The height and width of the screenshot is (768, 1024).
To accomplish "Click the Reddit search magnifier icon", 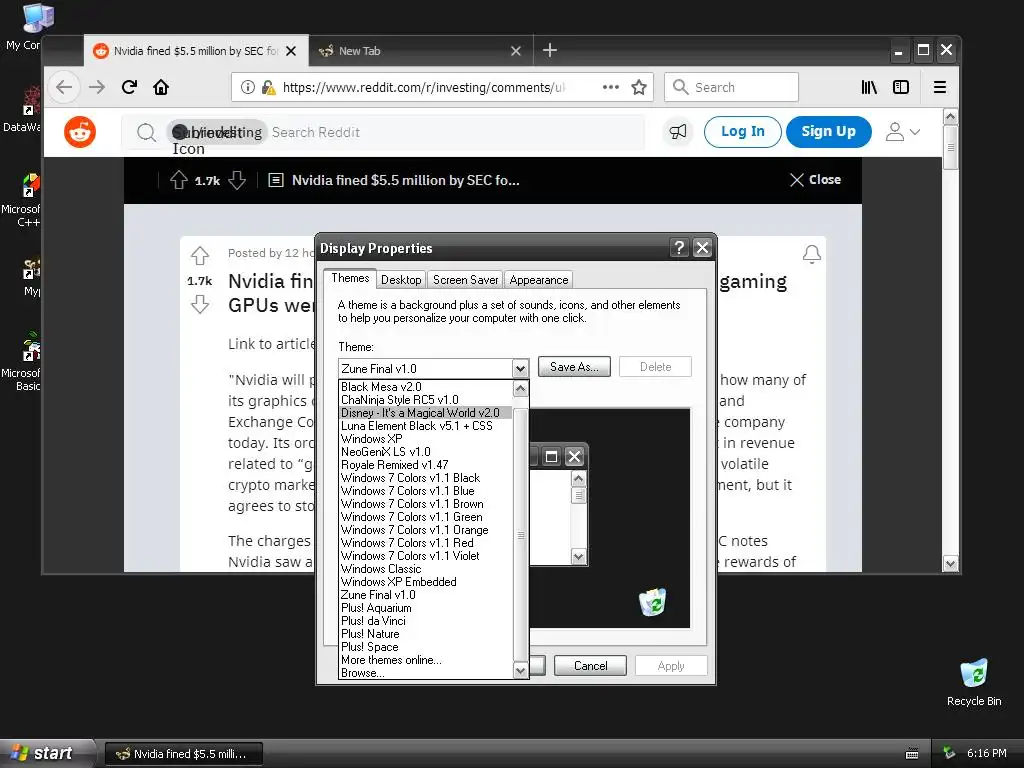I will (x=146, y=133).
